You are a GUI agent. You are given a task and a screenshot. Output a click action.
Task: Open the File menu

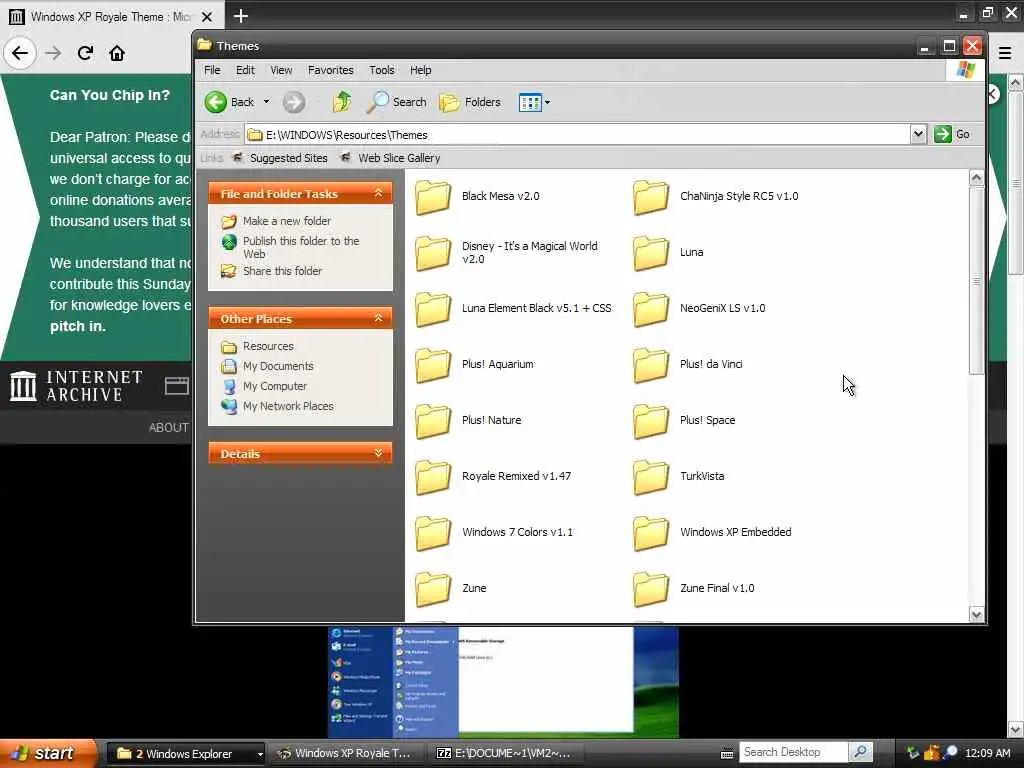tap(212, 70)
